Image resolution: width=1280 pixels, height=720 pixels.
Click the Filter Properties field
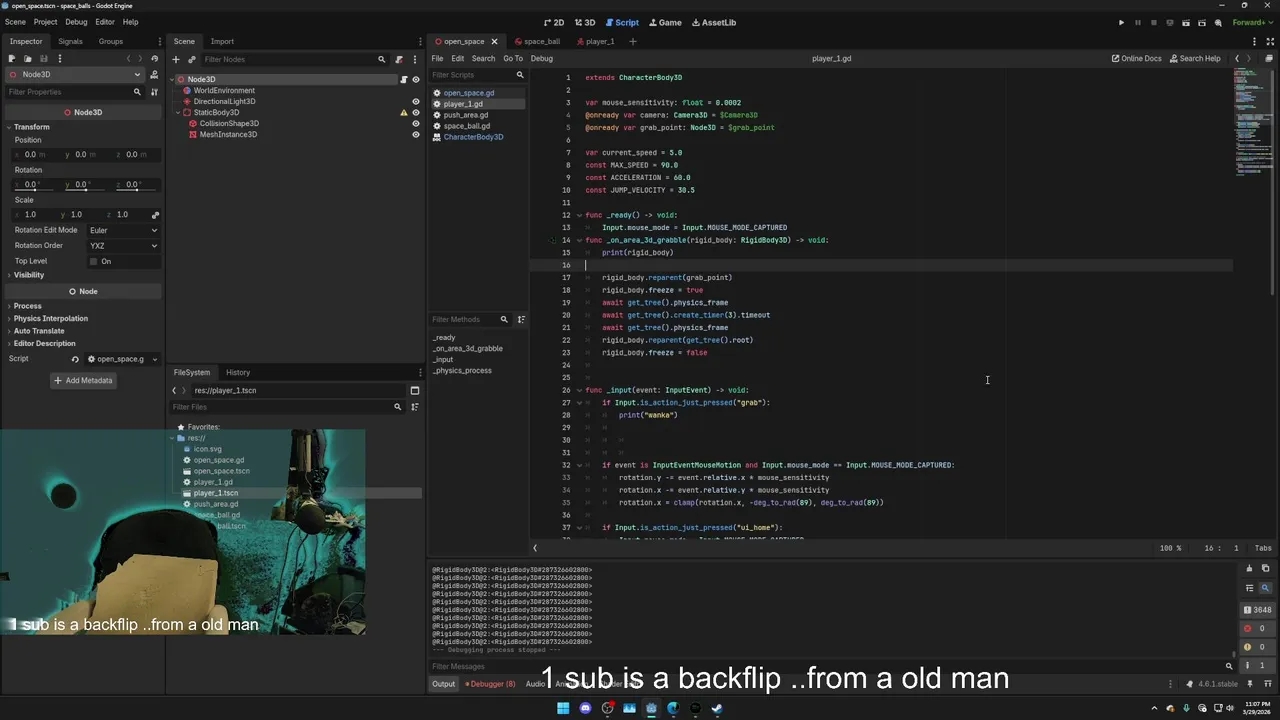point(73,92)
